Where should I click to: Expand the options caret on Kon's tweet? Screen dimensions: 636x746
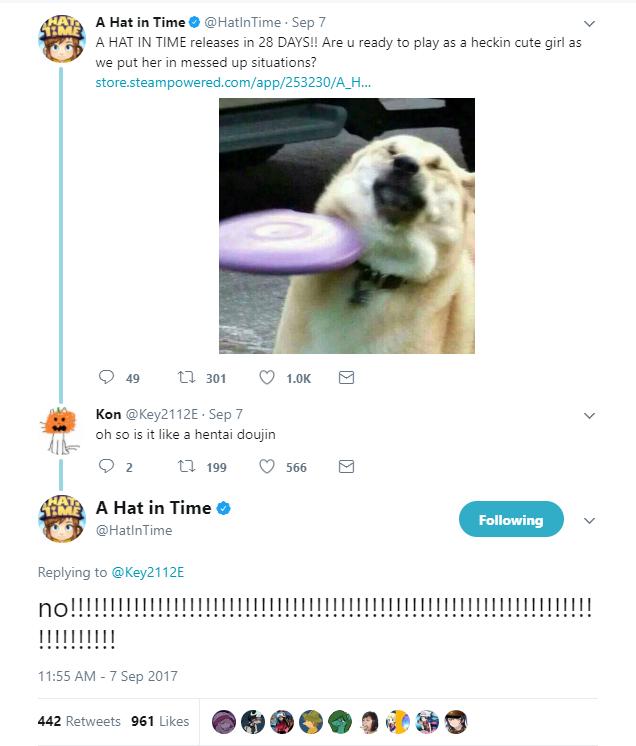(589, 415)
